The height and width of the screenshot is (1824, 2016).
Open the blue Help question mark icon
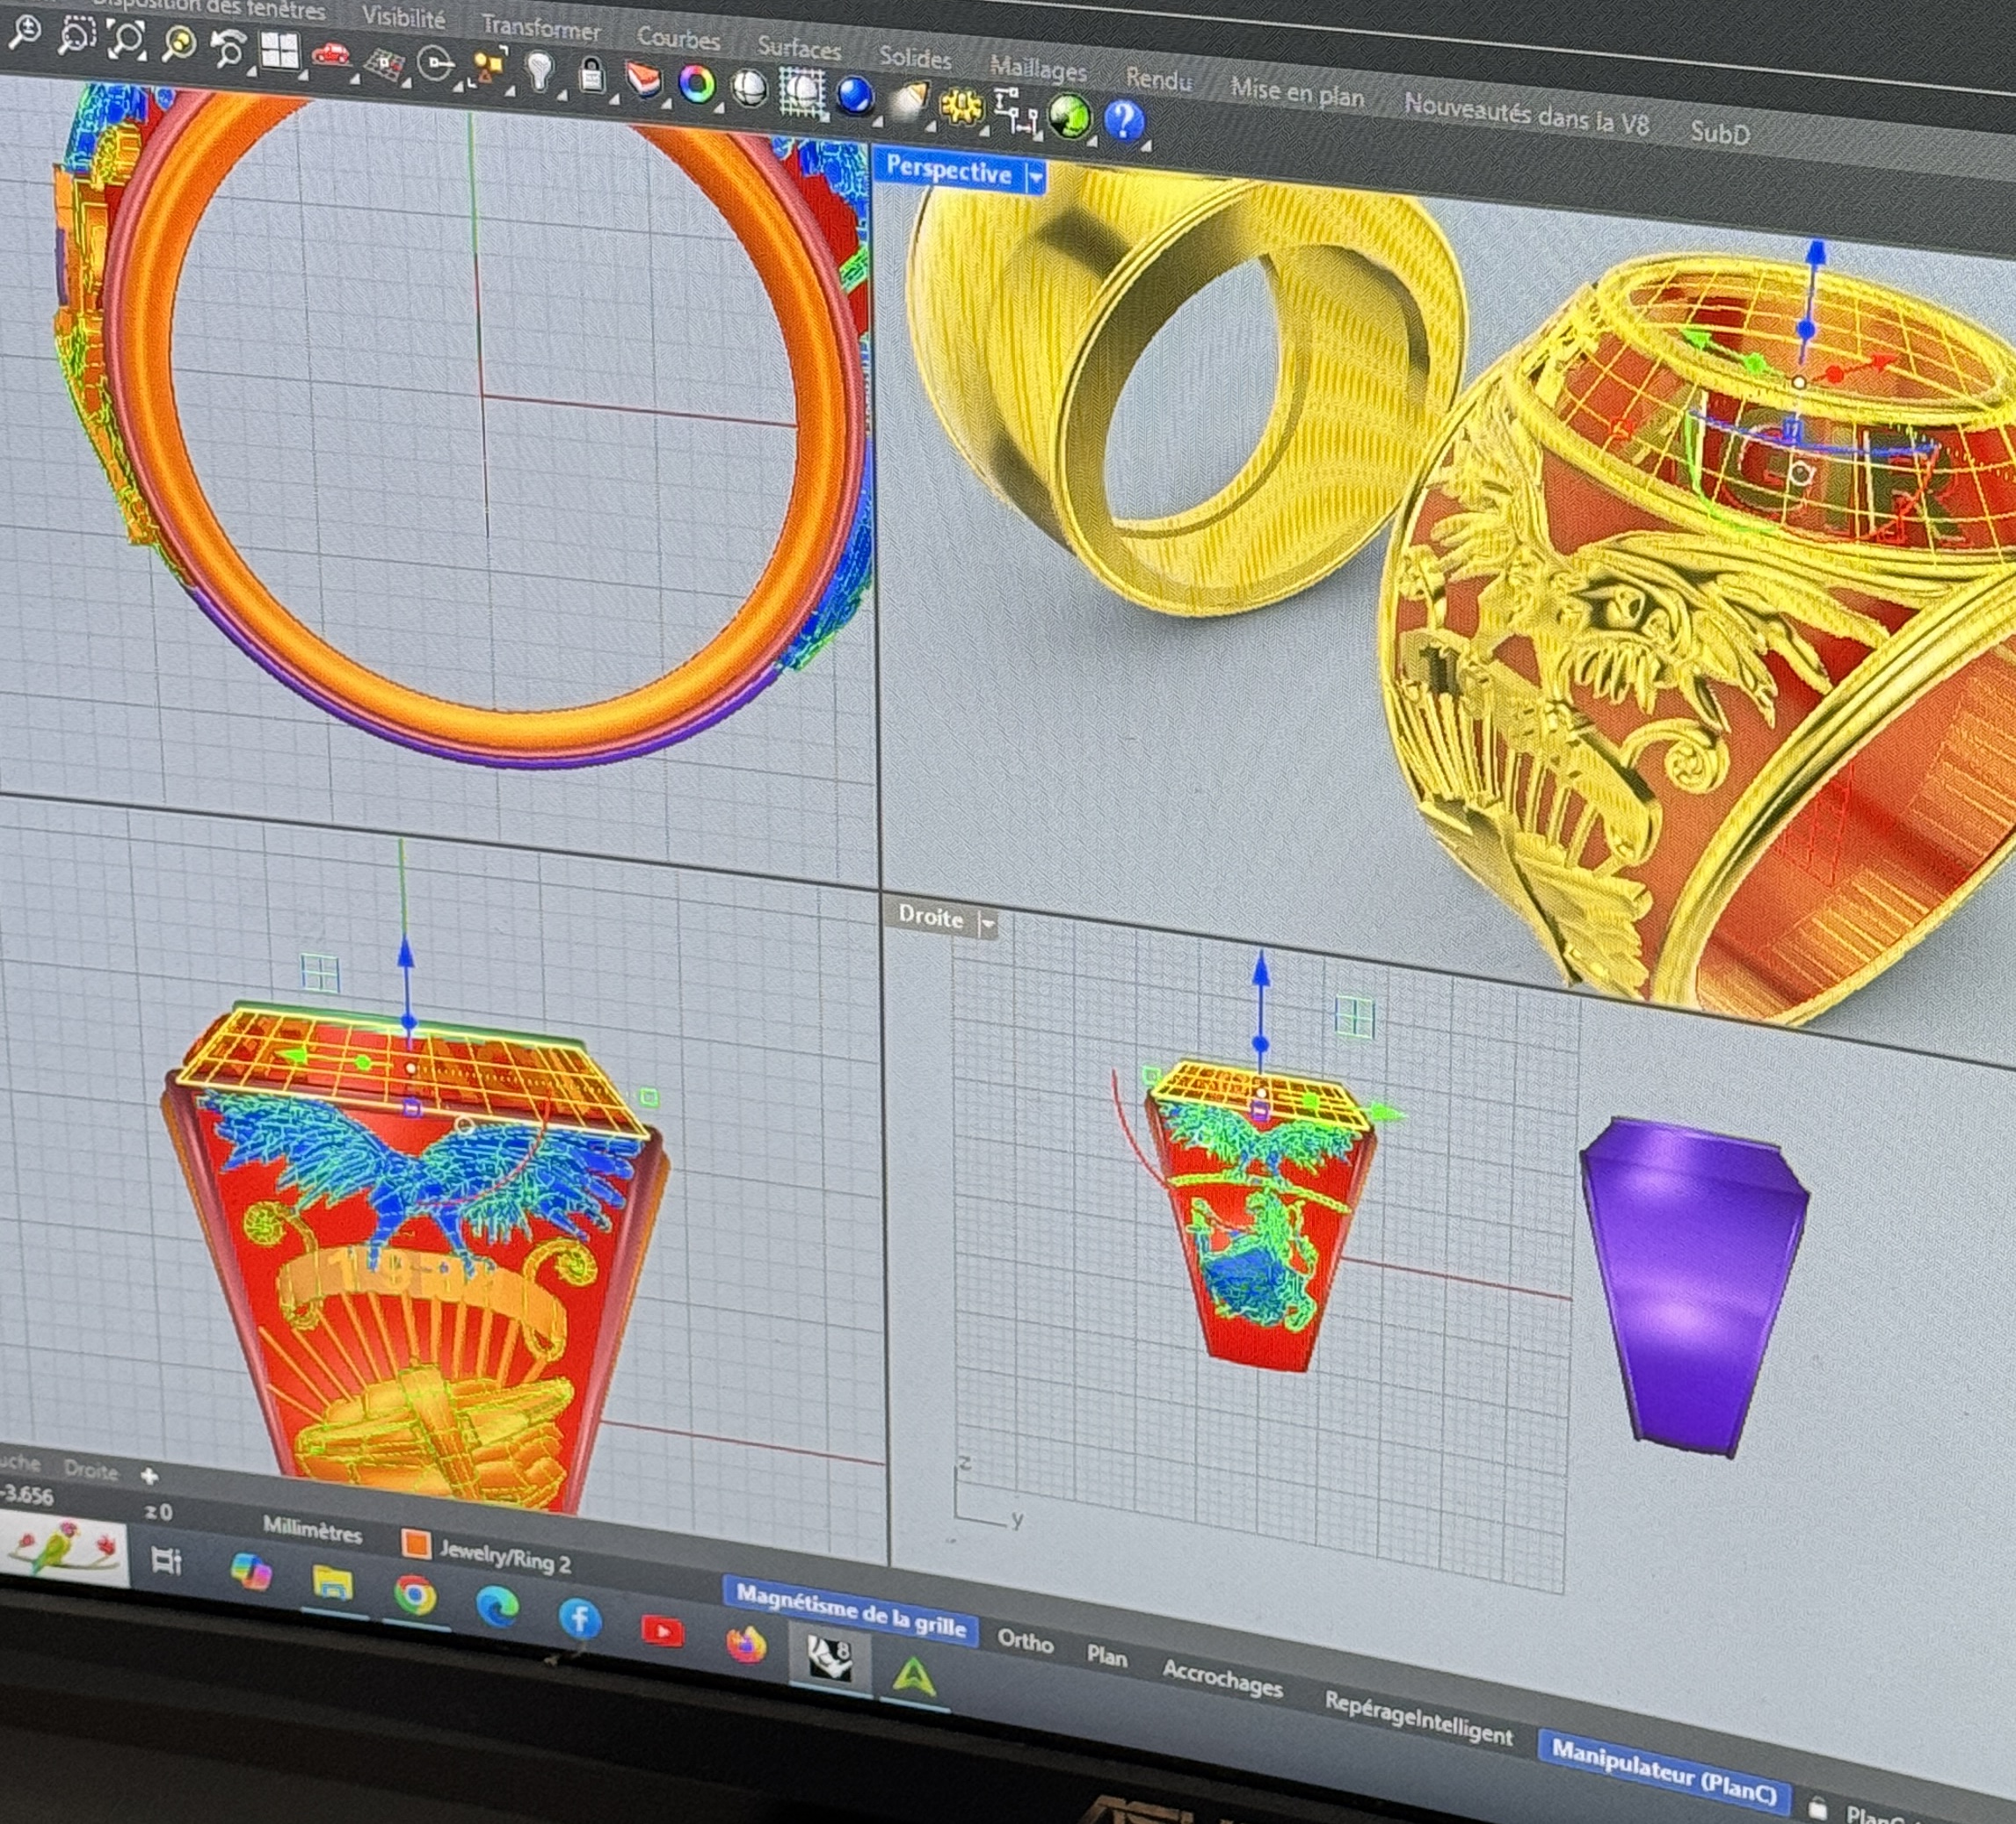point(1123,121)
